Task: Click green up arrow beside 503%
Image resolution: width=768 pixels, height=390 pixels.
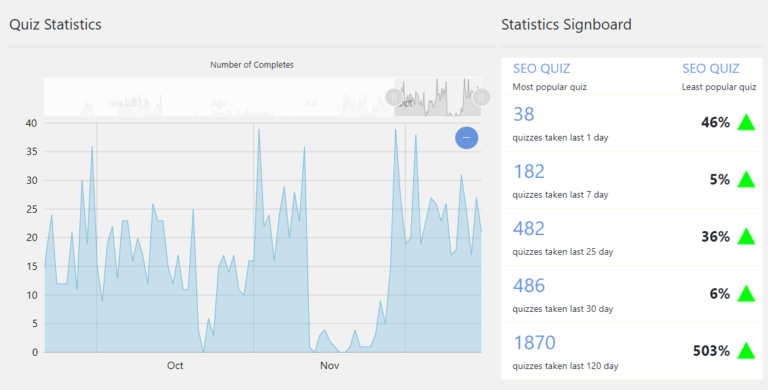Action: 746,351
